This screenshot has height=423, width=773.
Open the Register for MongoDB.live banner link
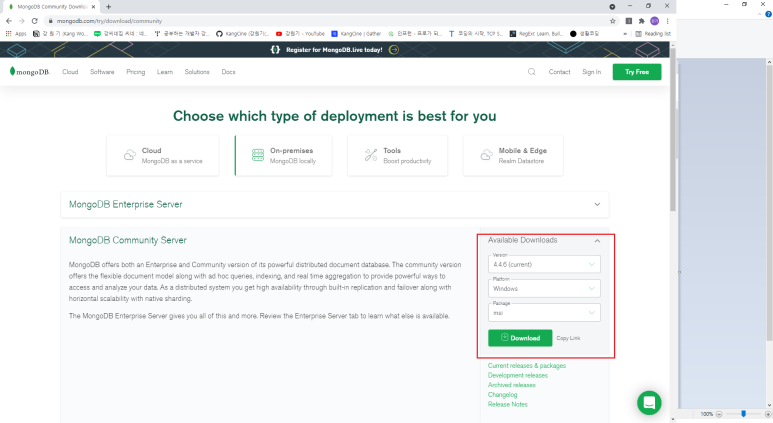click(334, 49)
